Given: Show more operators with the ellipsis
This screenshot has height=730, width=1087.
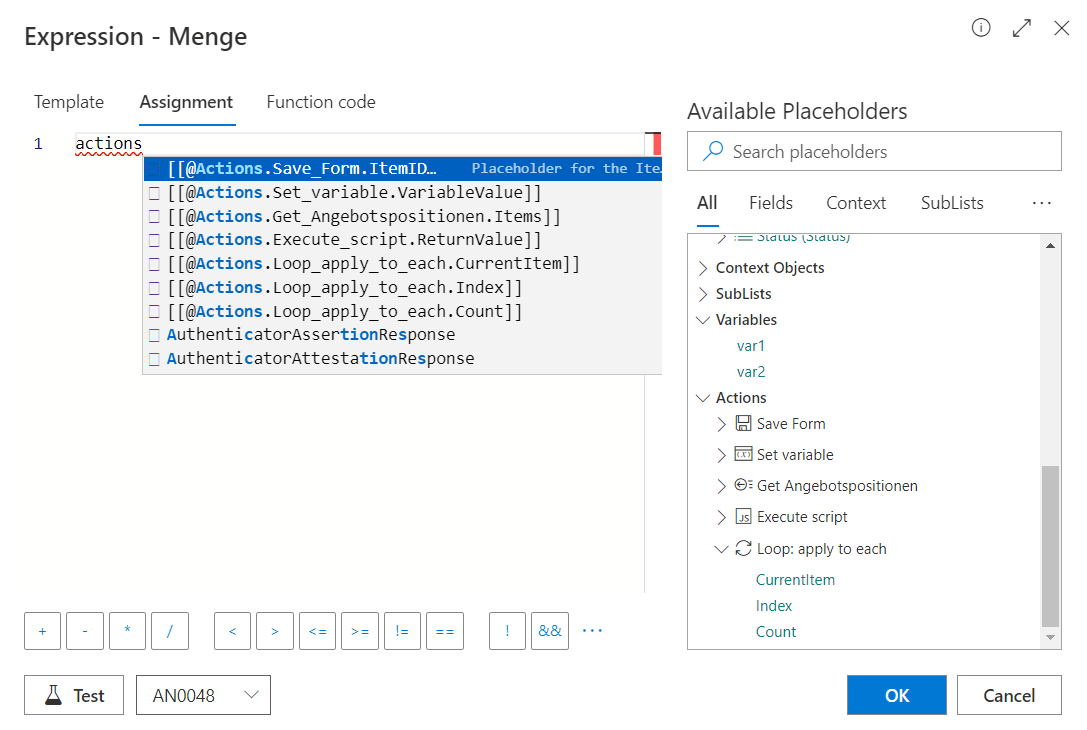Looking at the screenshot, I should [x=592, y=630].
